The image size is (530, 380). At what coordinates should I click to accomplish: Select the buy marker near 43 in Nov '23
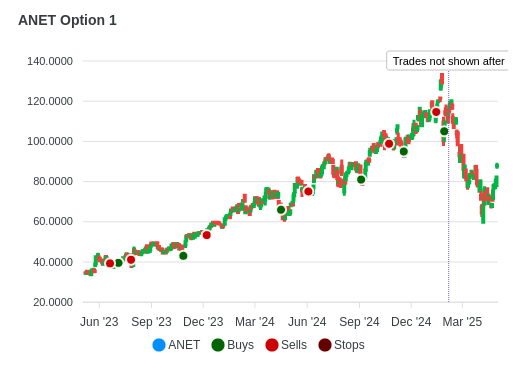(x=183, y=256)
